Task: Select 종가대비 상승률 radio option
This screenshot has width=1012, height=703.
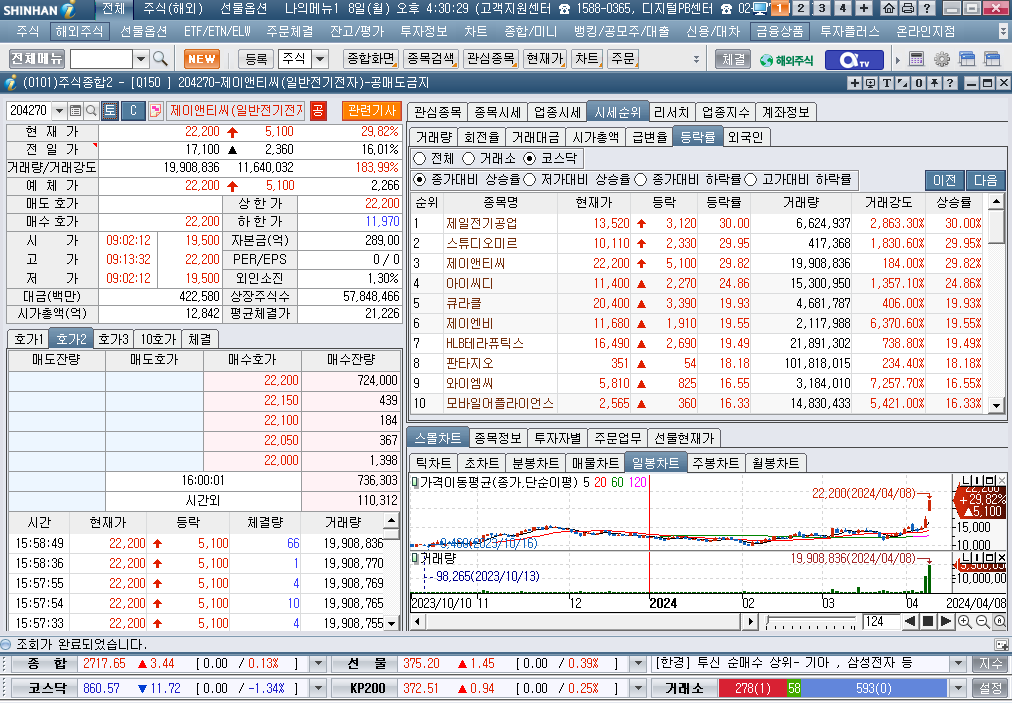Action: click(420, 179)
